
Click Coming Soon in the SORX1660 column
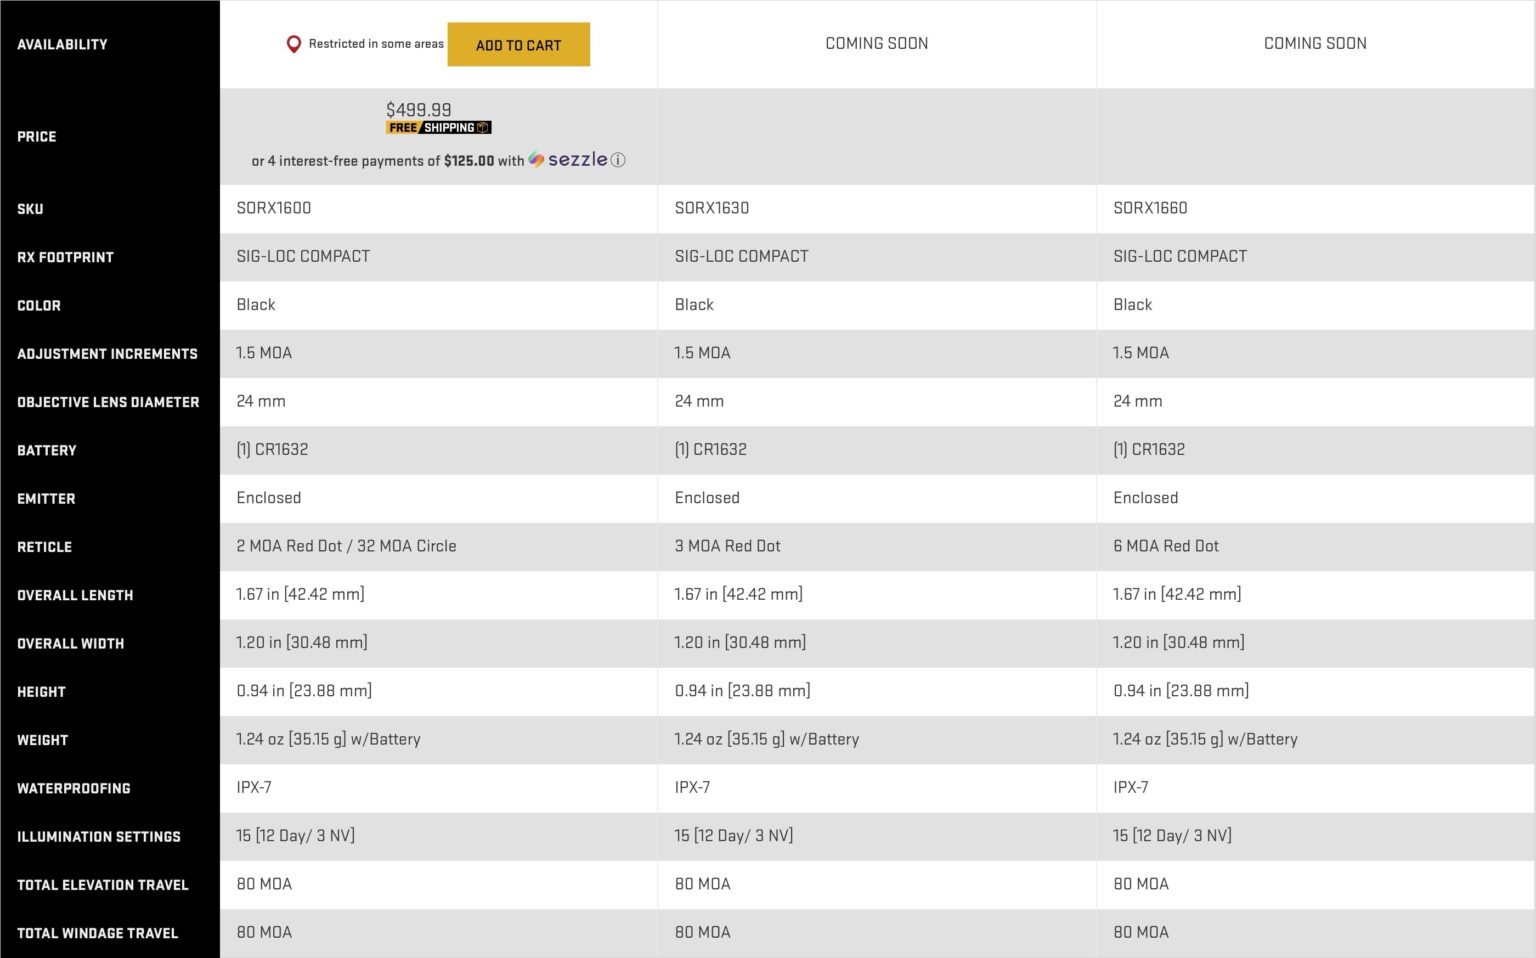[x=1314, y=44]
